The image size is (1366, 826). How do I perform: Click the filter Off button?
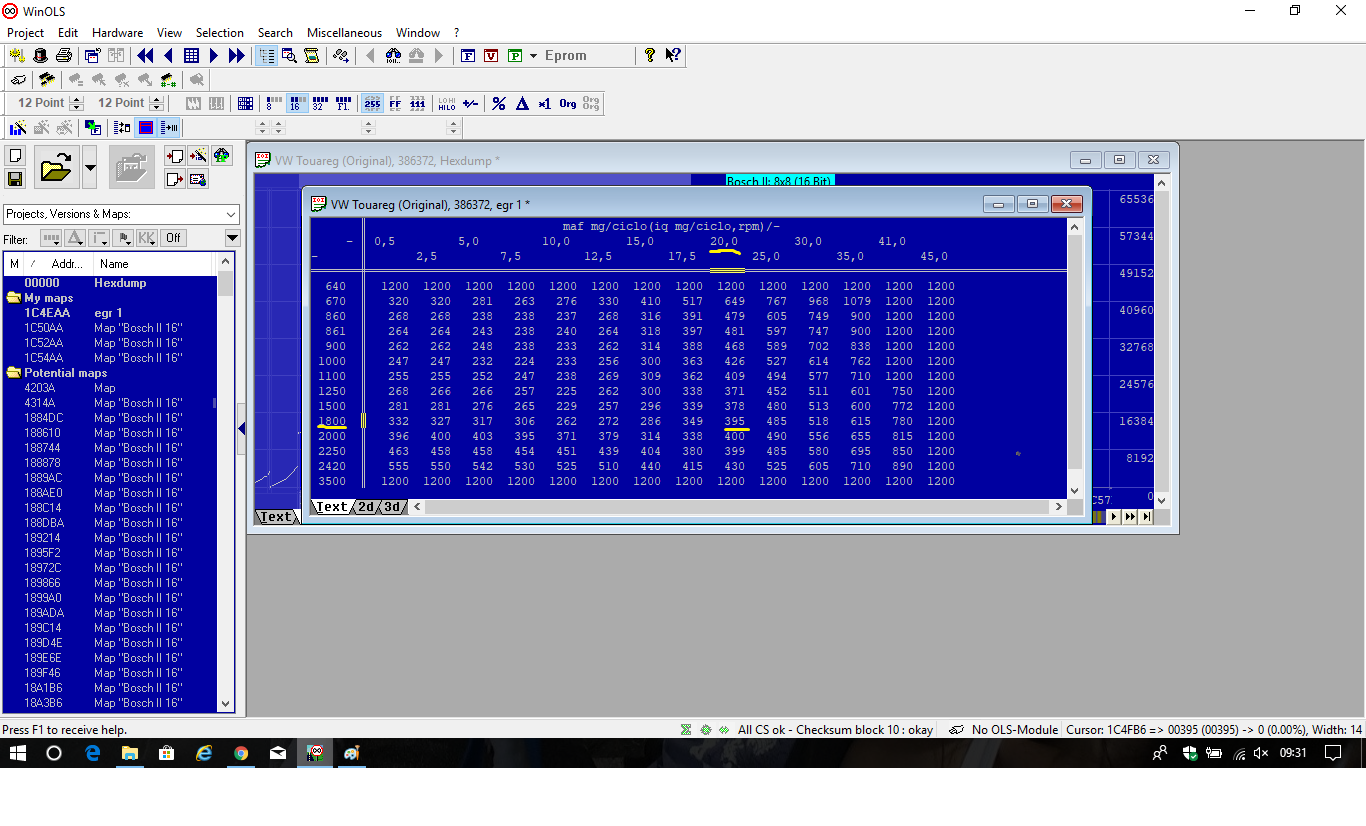(174, 238)
